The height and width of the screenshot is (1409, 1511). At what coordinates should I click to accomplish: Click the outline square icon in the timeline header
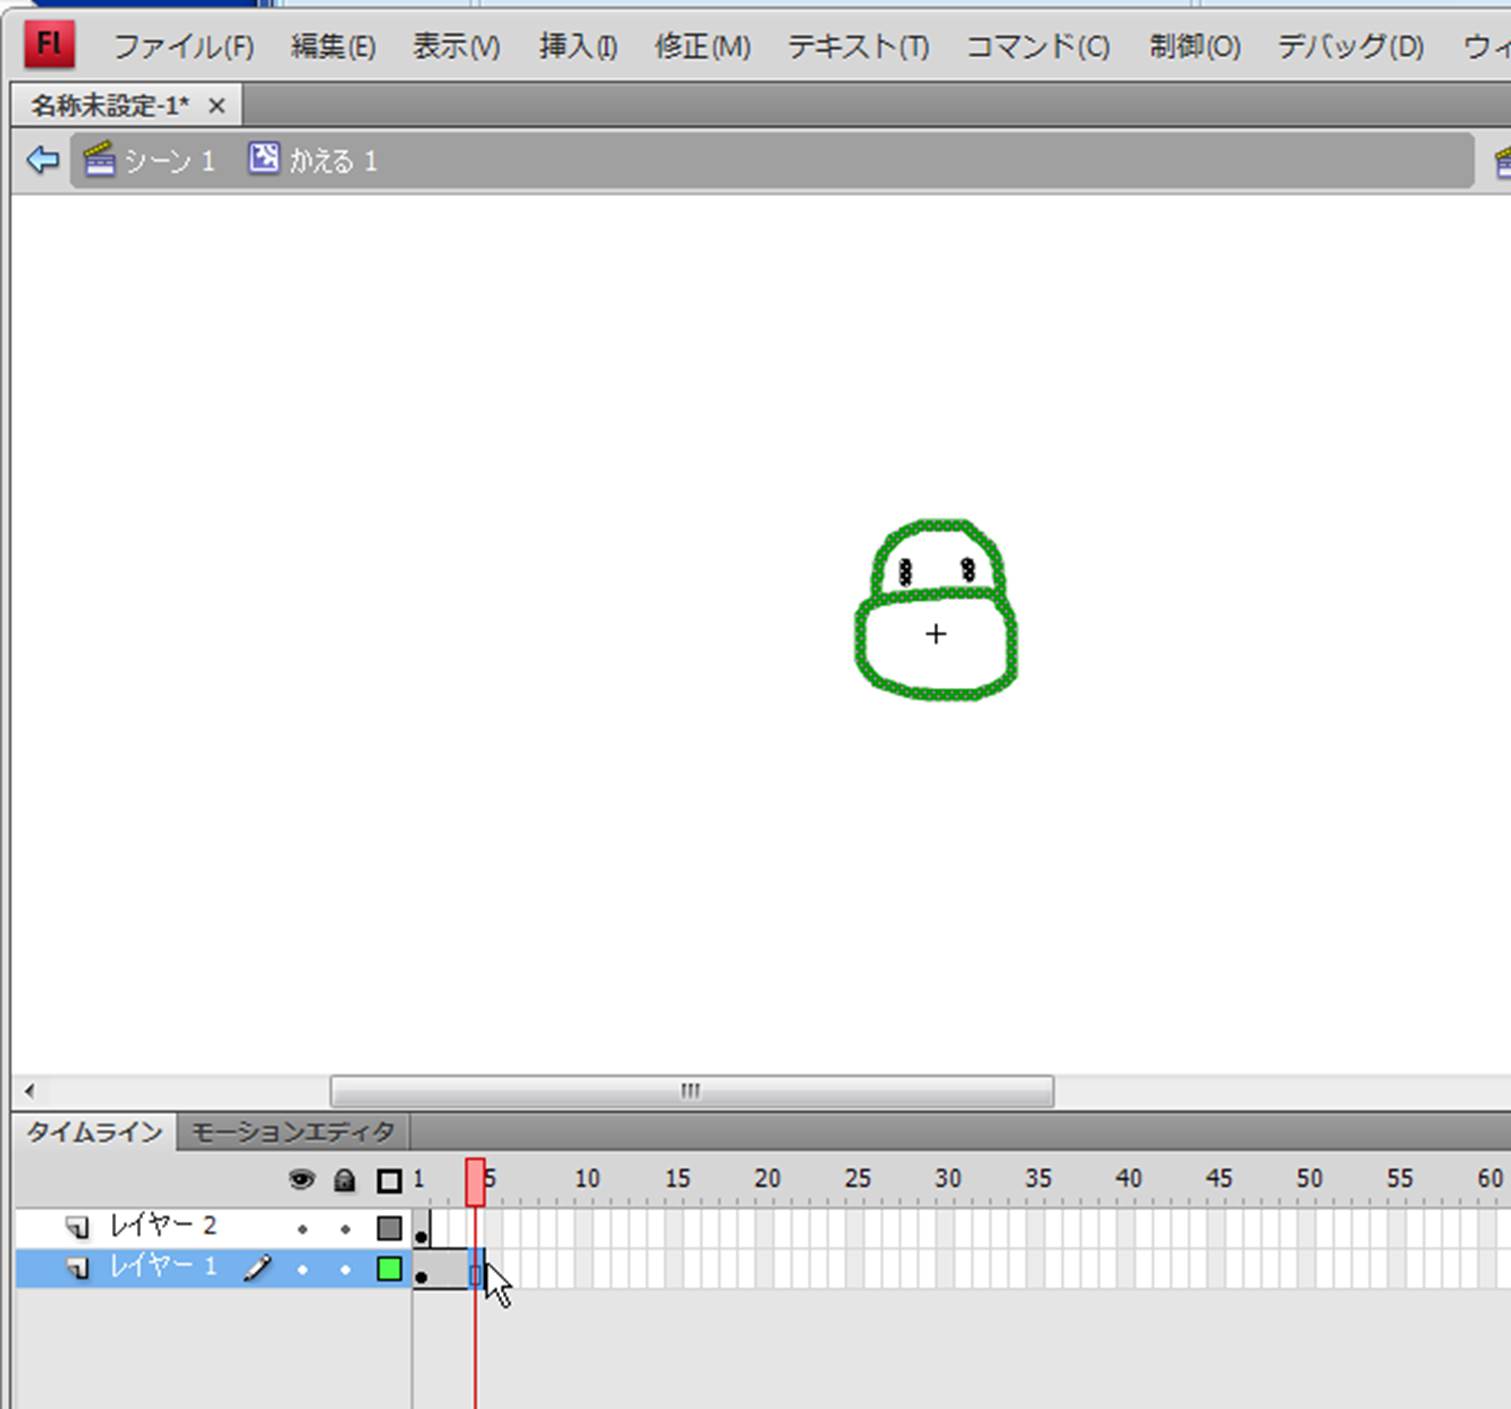[389, 1181]
